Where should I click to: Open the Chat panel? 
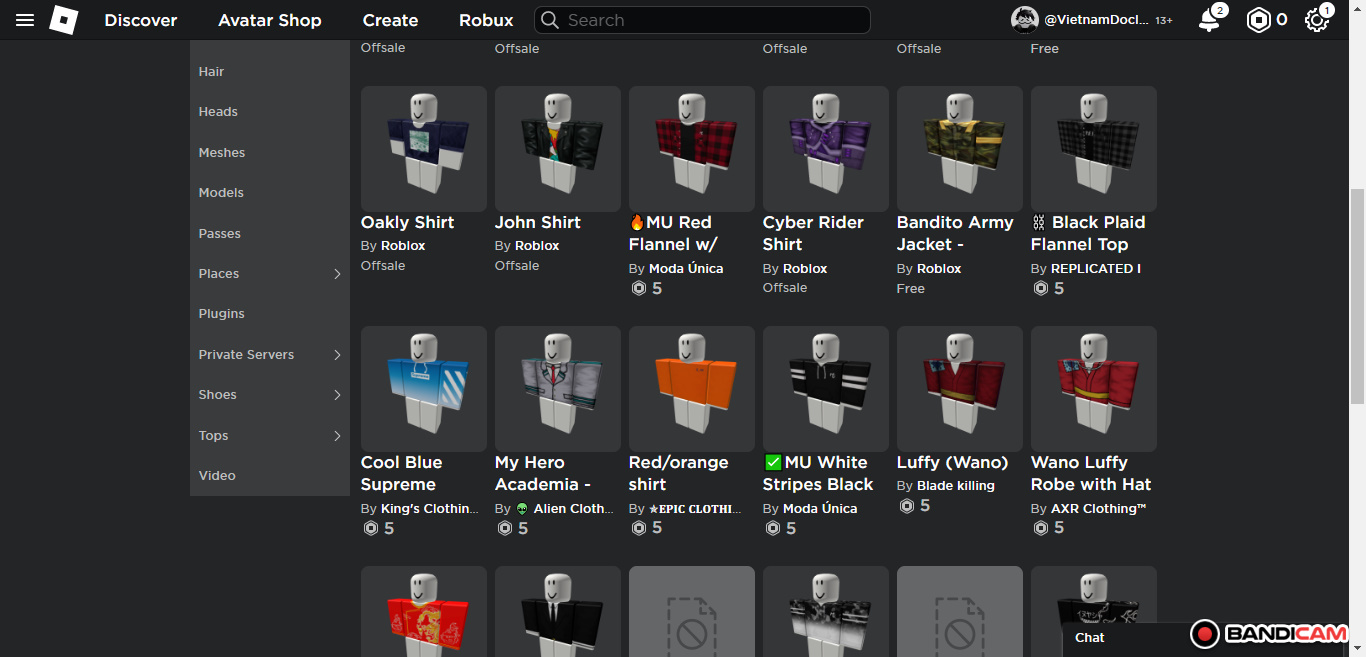coord(1090,637)
